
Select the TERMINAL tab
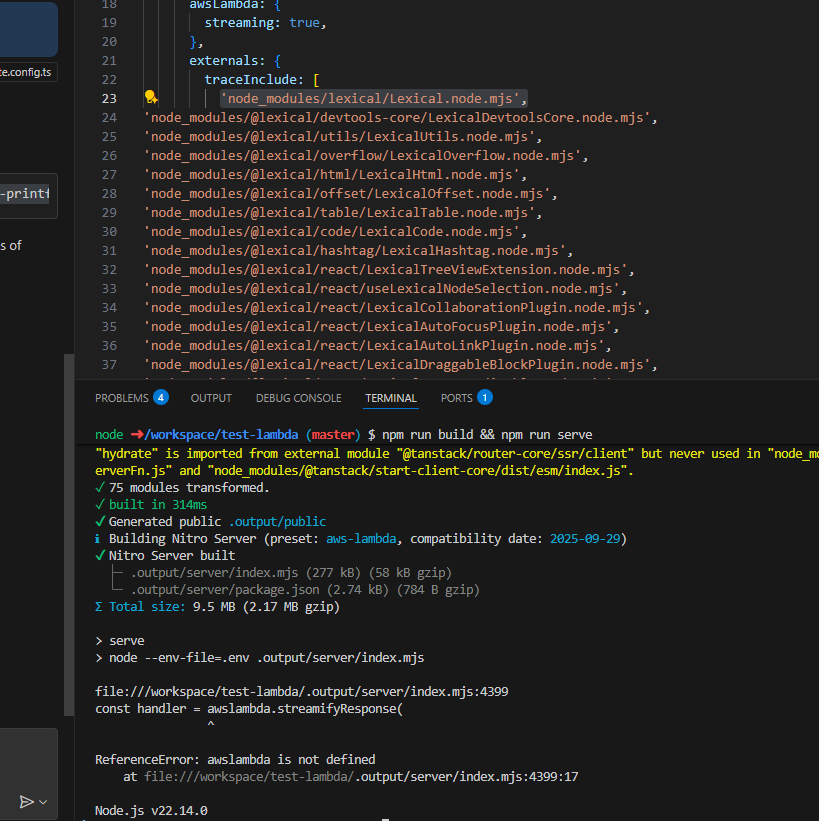[391, 398]
